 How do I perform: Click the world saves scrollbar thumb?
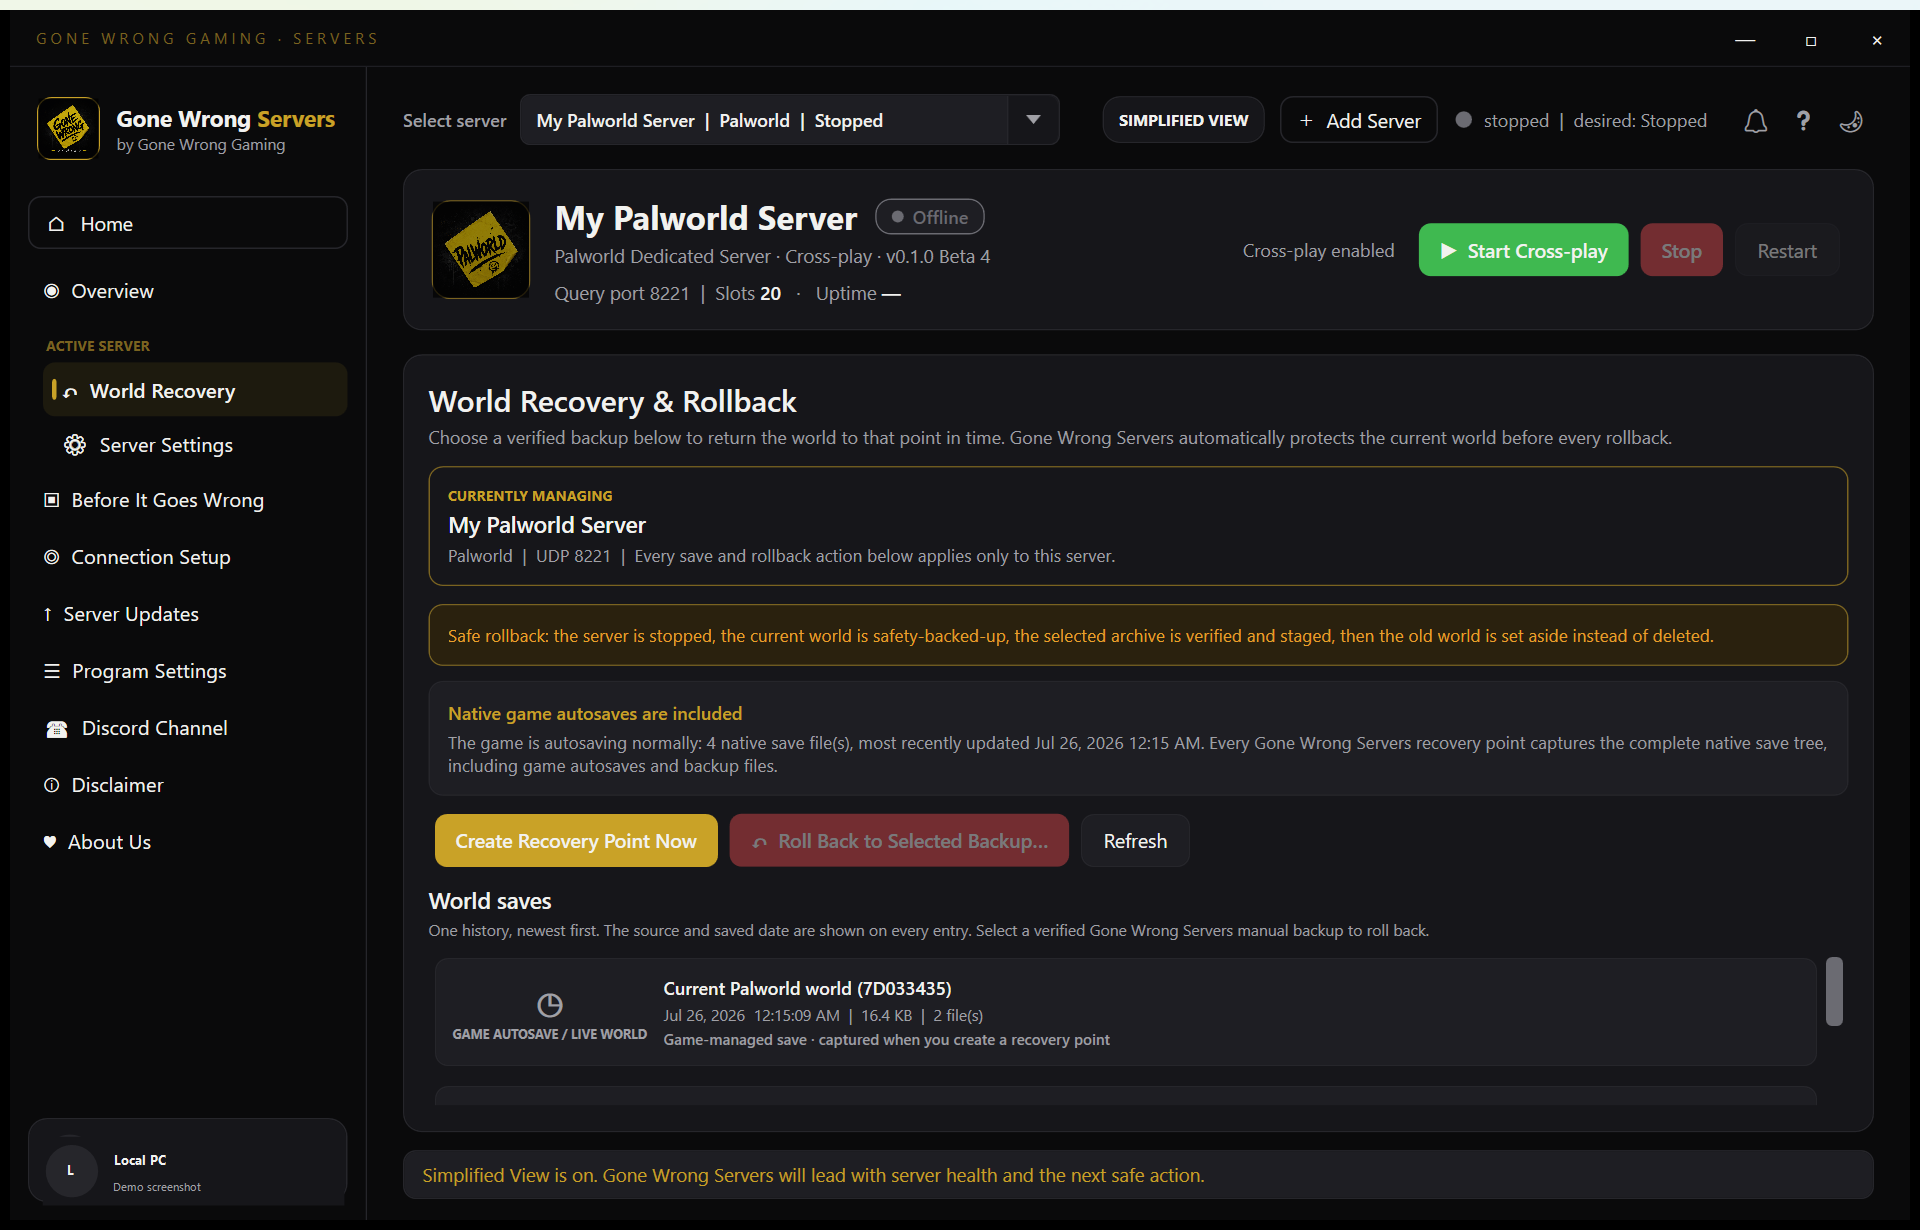(x=1834, y=991)
